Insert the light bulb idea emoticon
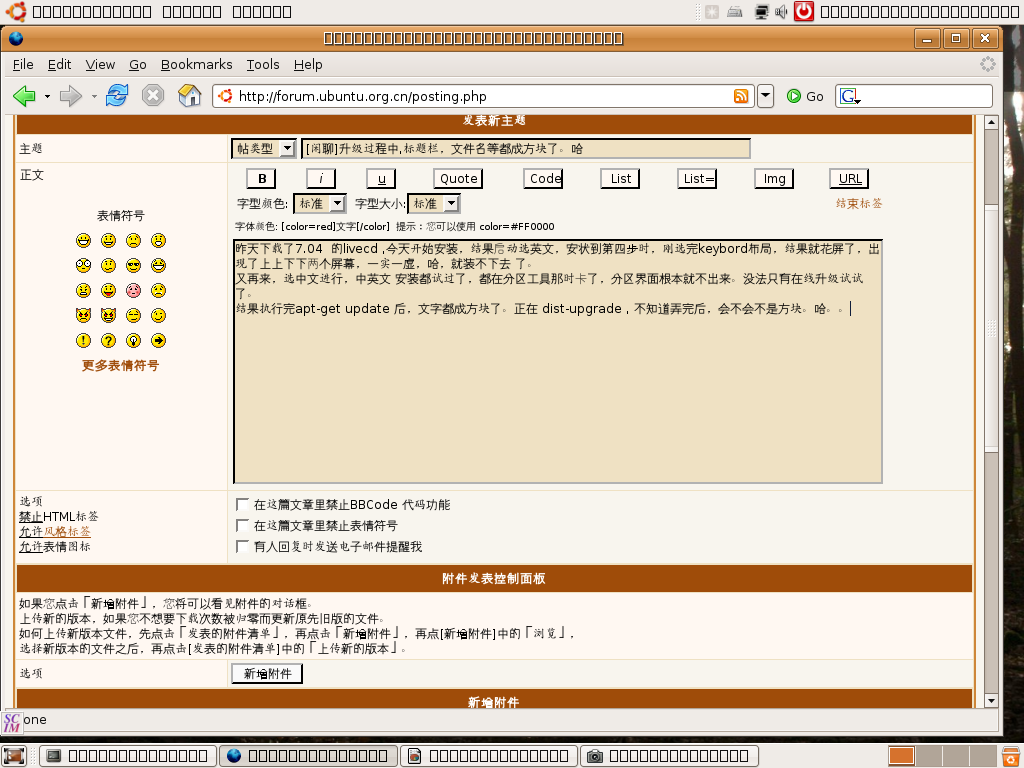The image size is (1024, 768). pyautogui.click(x=133, y=340)
